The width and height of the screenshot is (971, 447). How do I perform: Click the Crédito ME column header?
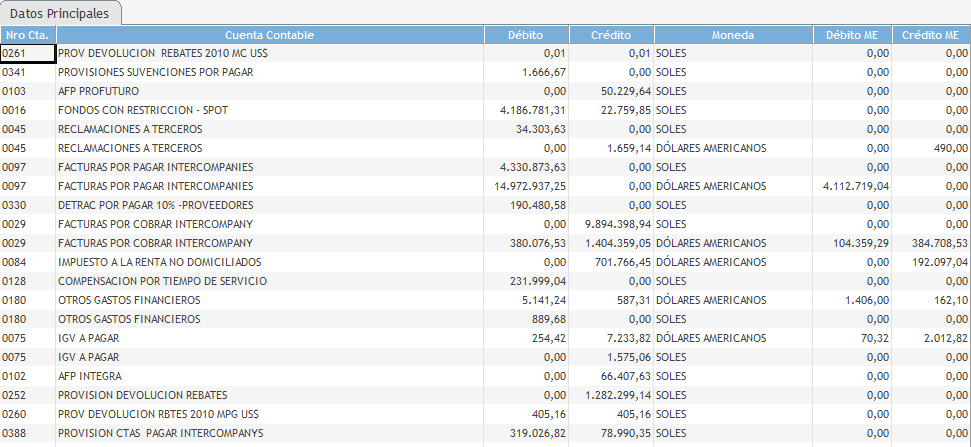click(930, 35)
